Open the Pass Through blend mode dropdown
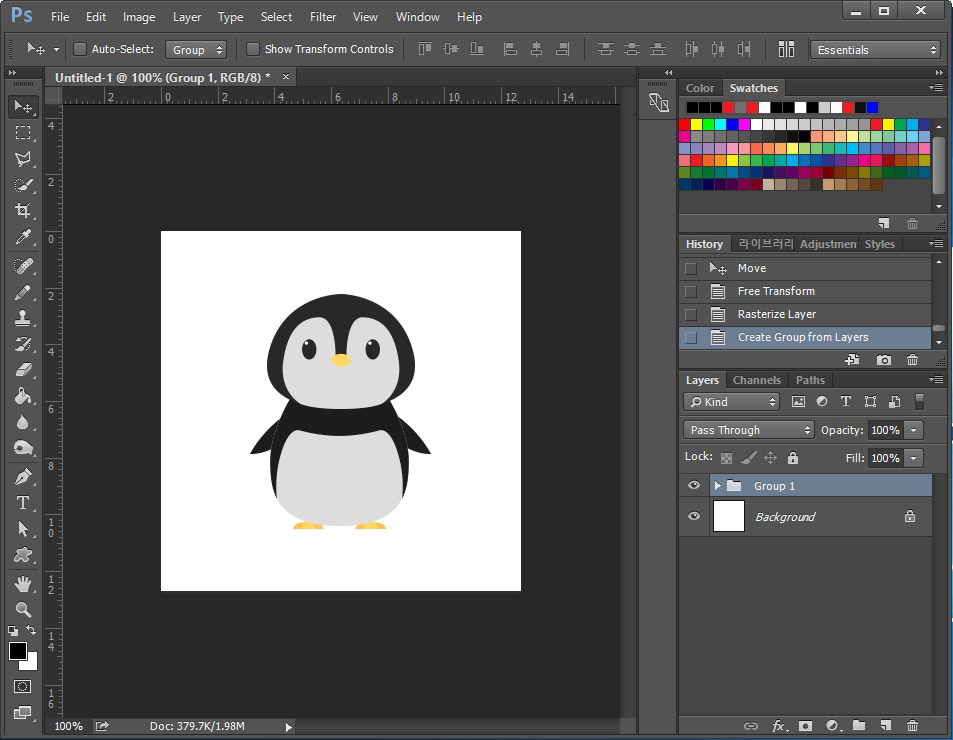The width and height of the screenshot is (953, 740). pos(748,430)
